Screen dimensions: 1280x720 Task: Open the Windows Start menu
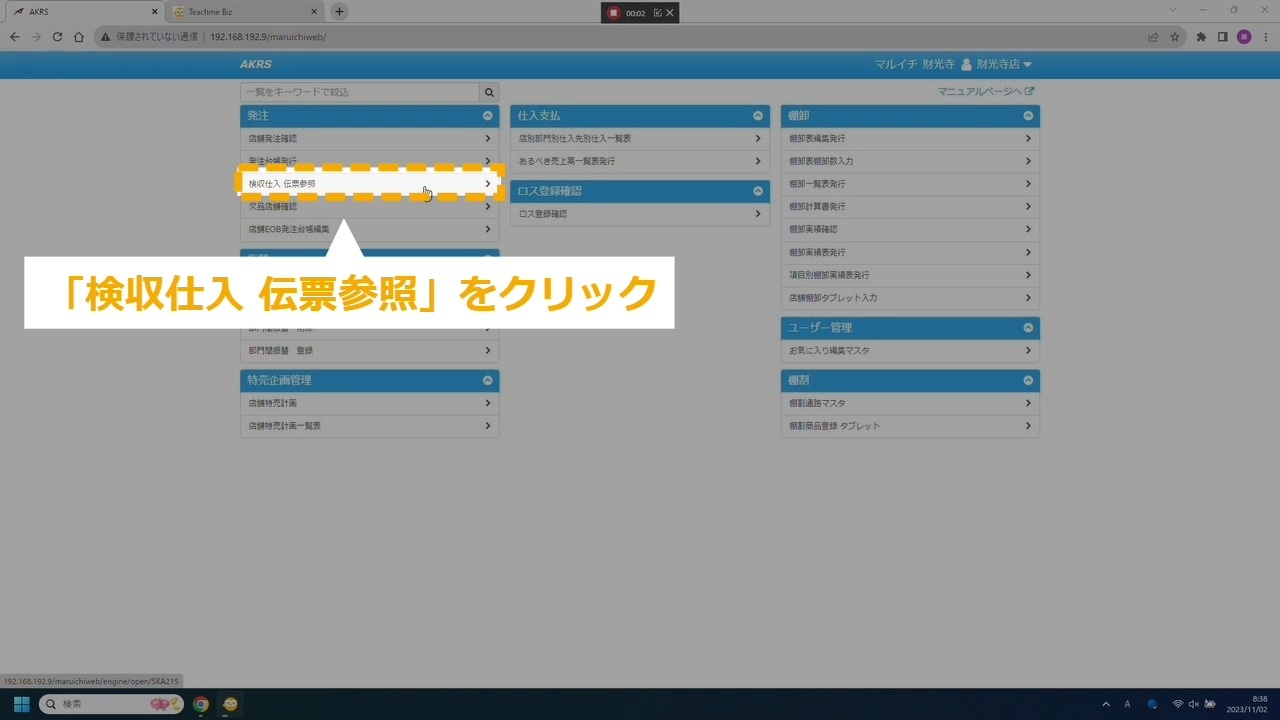(21, 704)
